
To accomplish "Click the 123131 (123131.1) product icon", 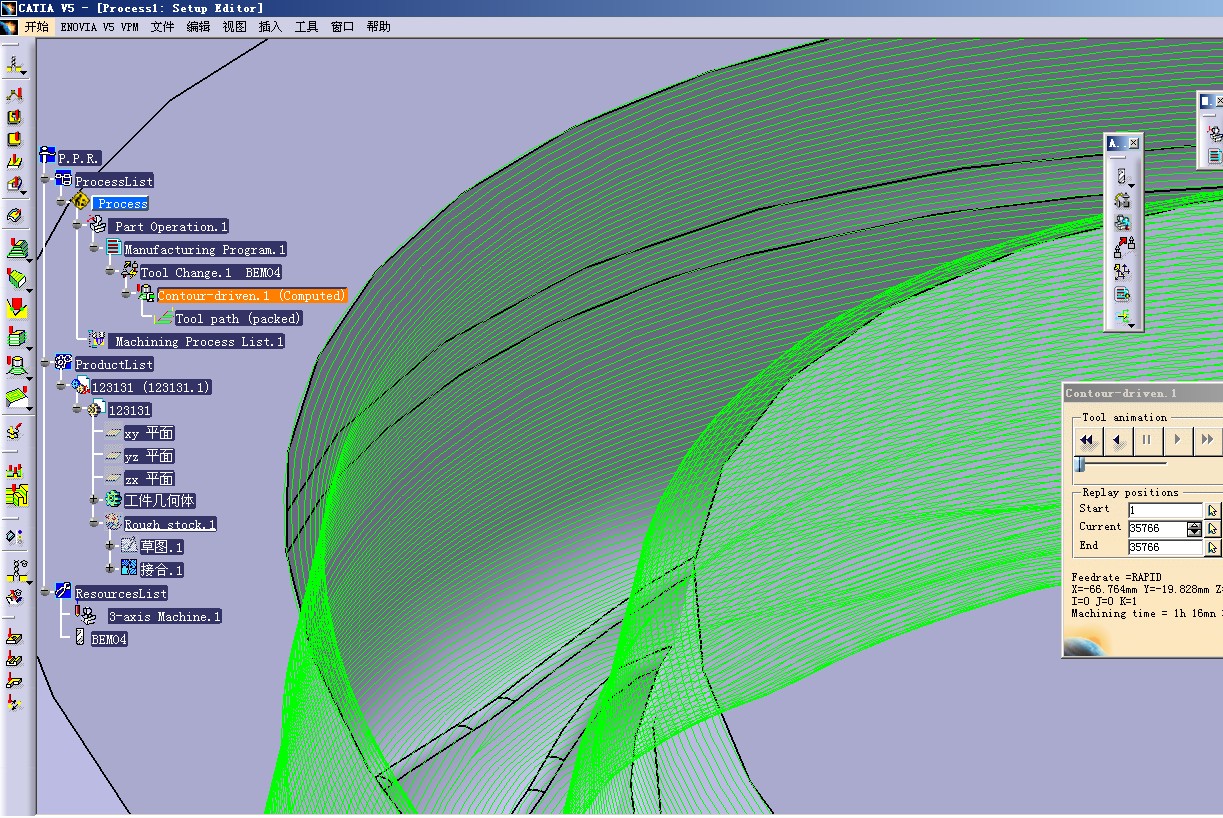I will (81, 386).
